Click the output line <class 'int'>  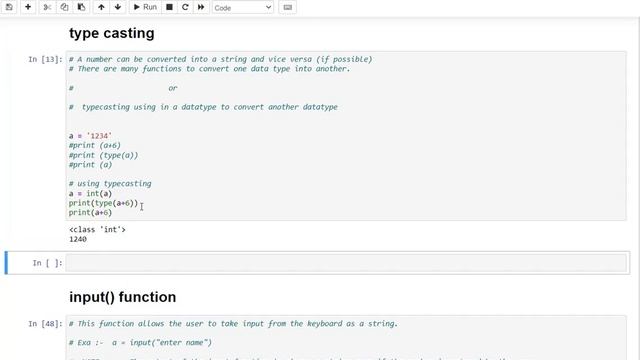point(97,230)
